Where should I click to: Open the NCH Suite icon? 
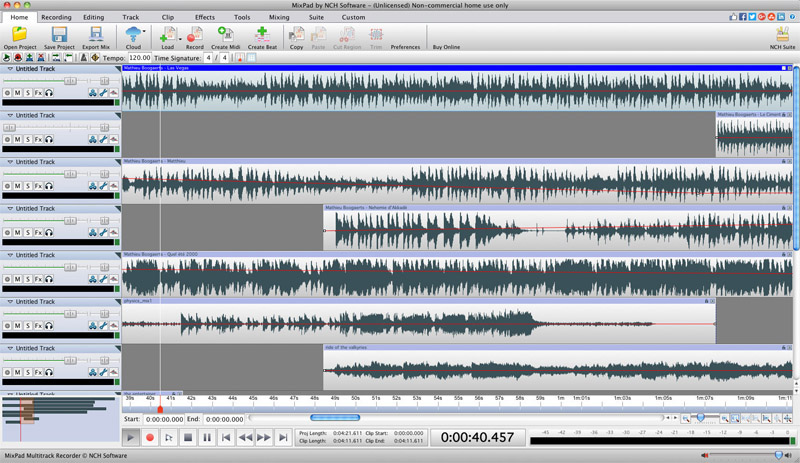(x=782, y=34)
